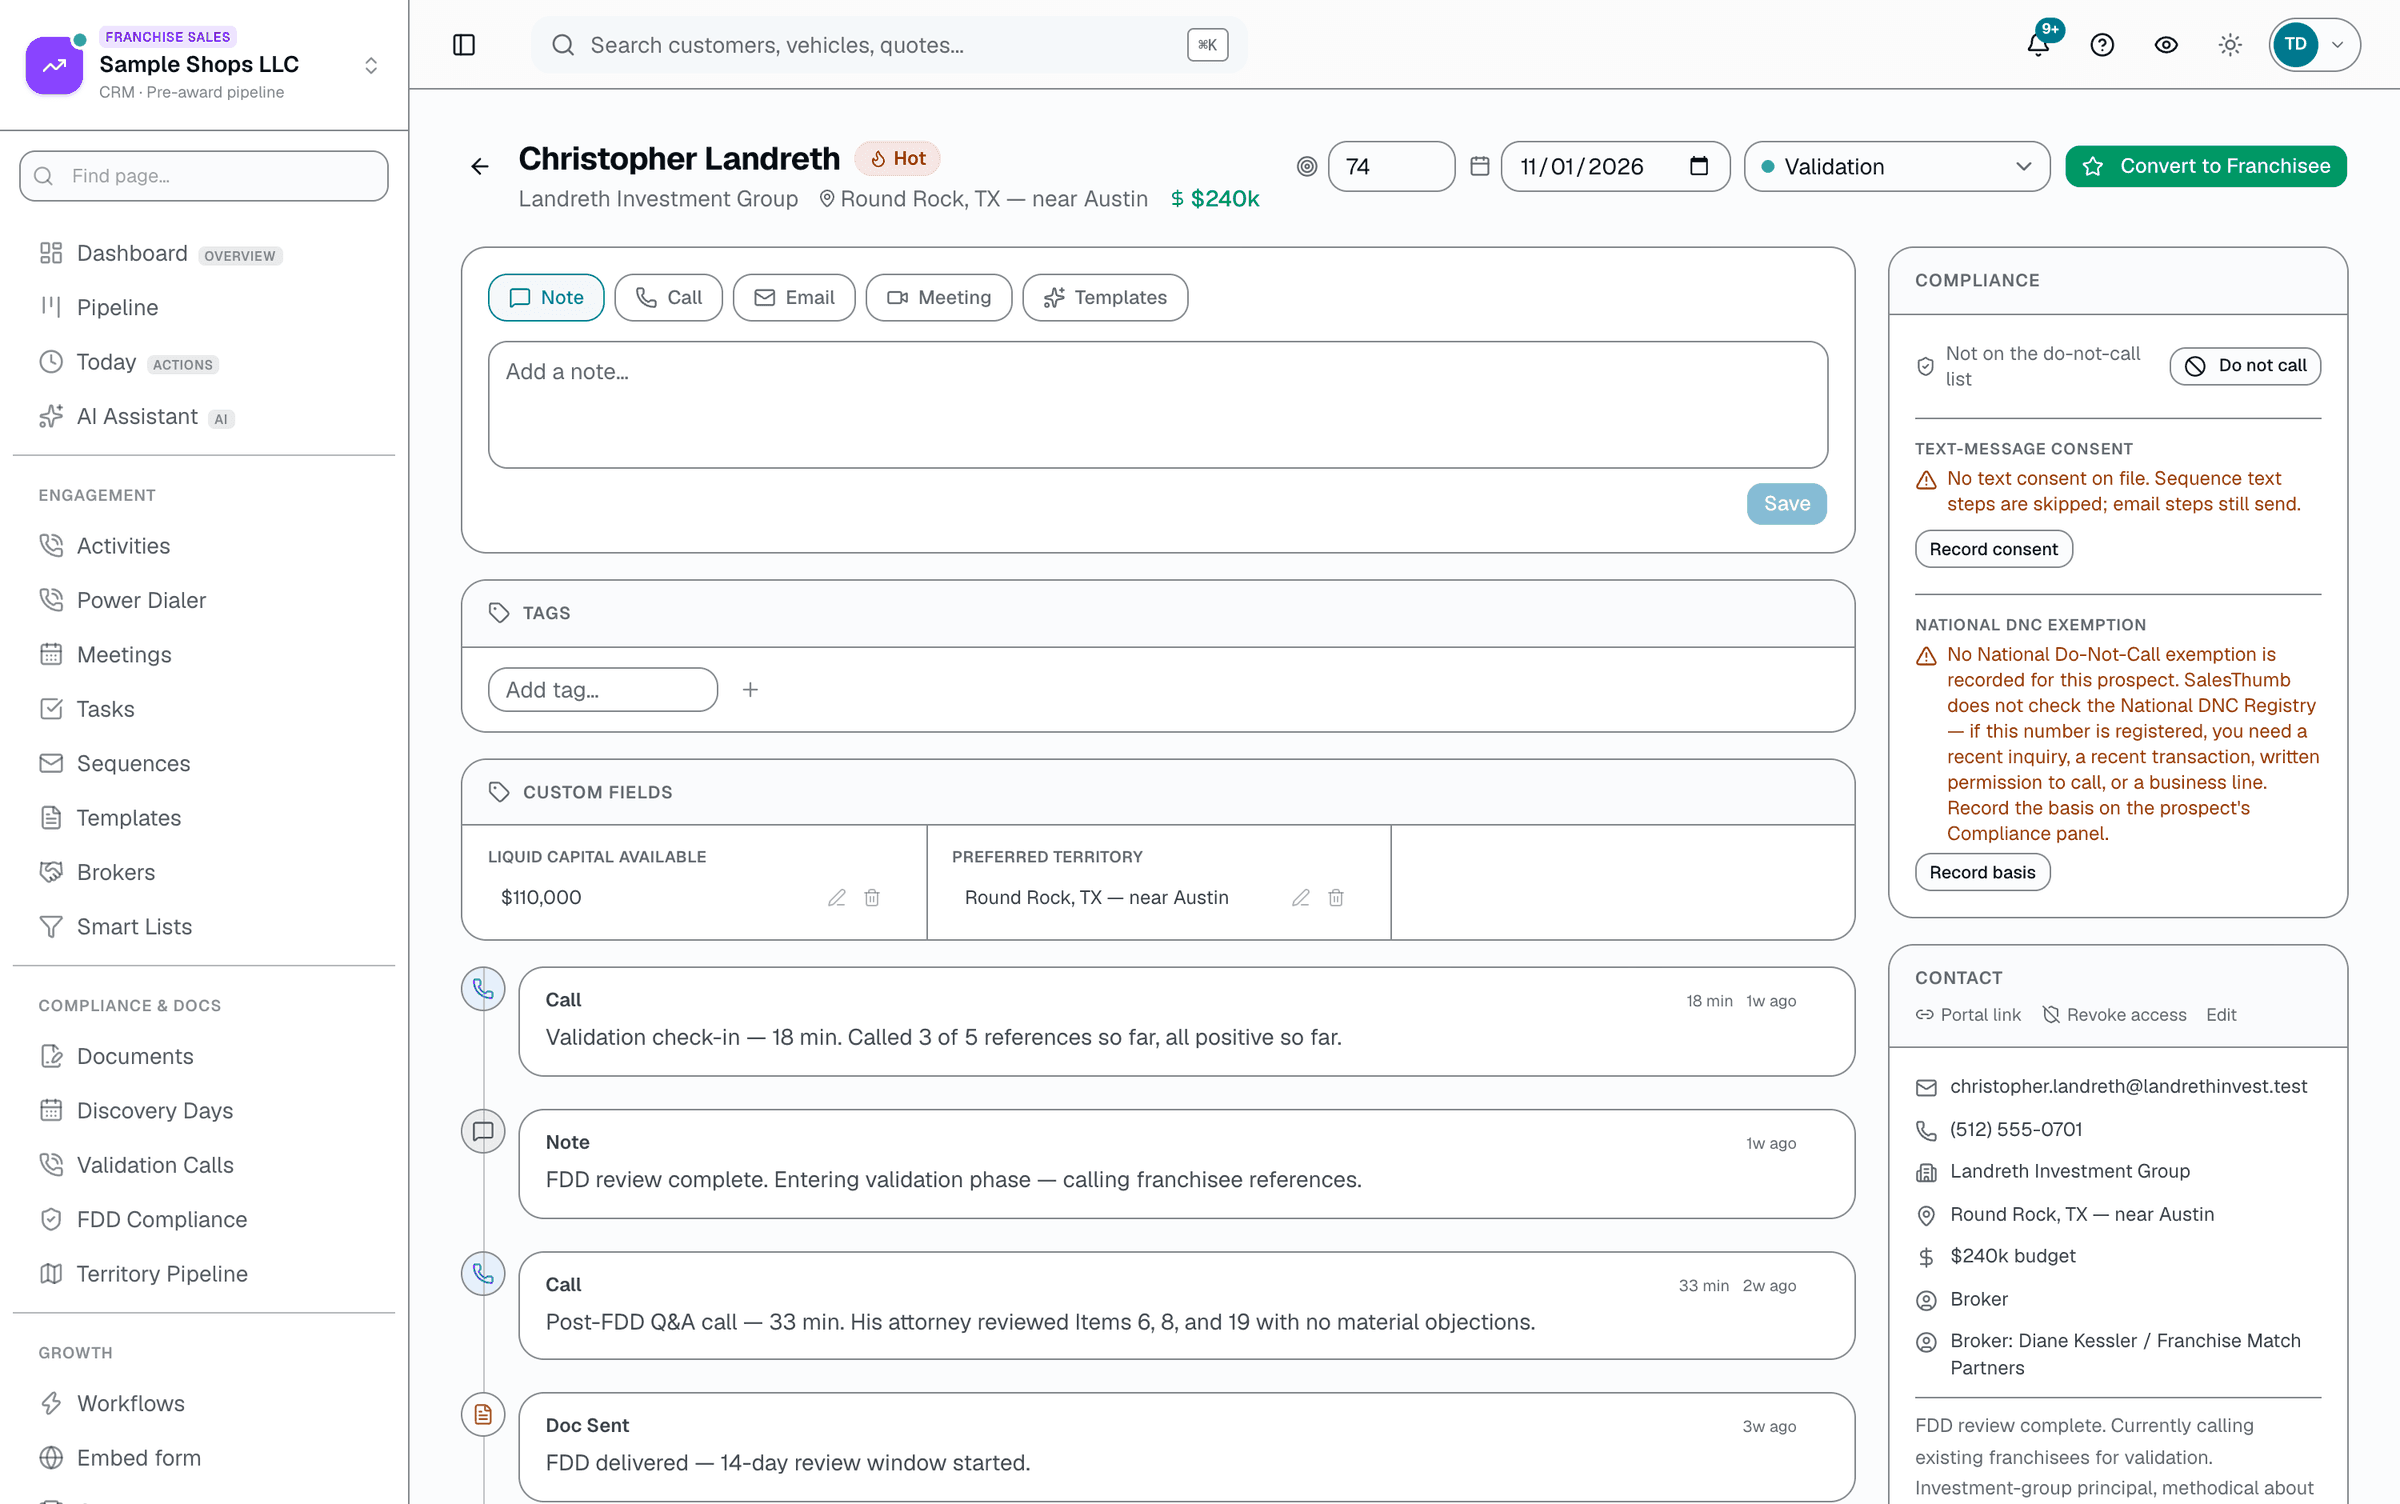
Task: Edit the Liquid Capital Available field
Action: click(837, 898)
